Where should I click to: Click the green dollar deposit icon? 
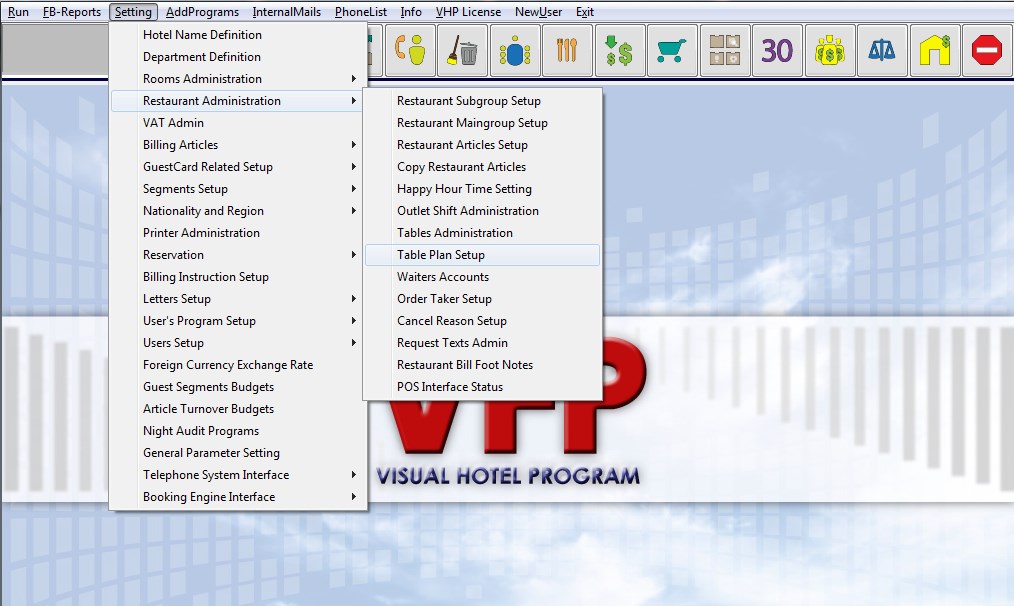[x=619, y=48]
